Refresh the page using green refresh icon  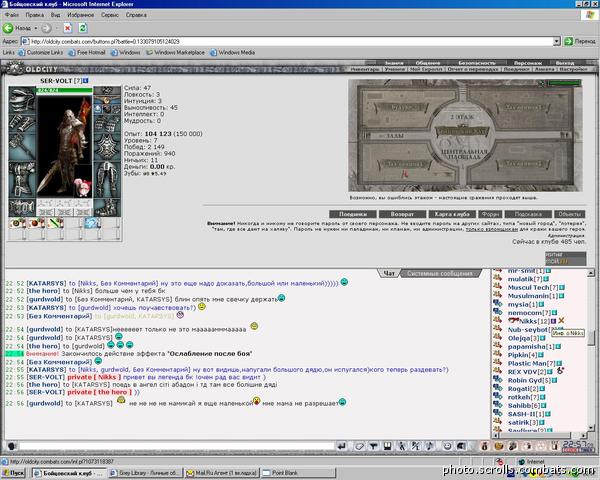click(x=83, y=28)
